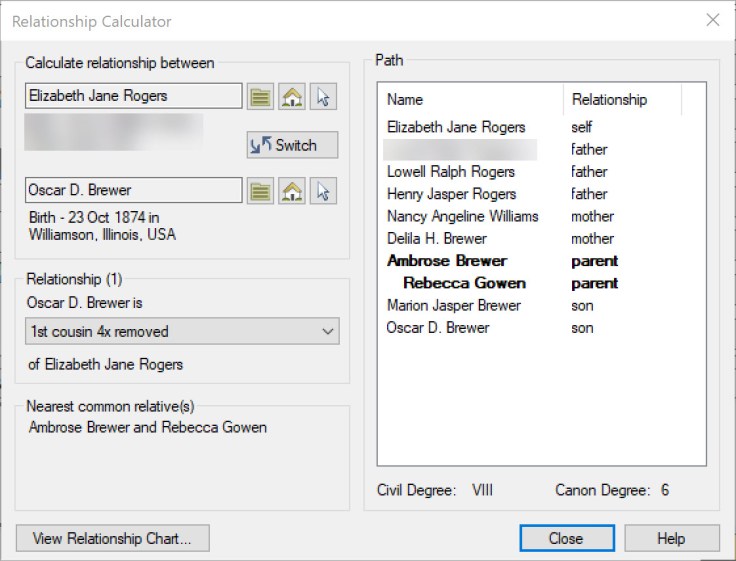Click the Relationship column header in Path list
736x561 pixels.
click(x=621, y=99)
